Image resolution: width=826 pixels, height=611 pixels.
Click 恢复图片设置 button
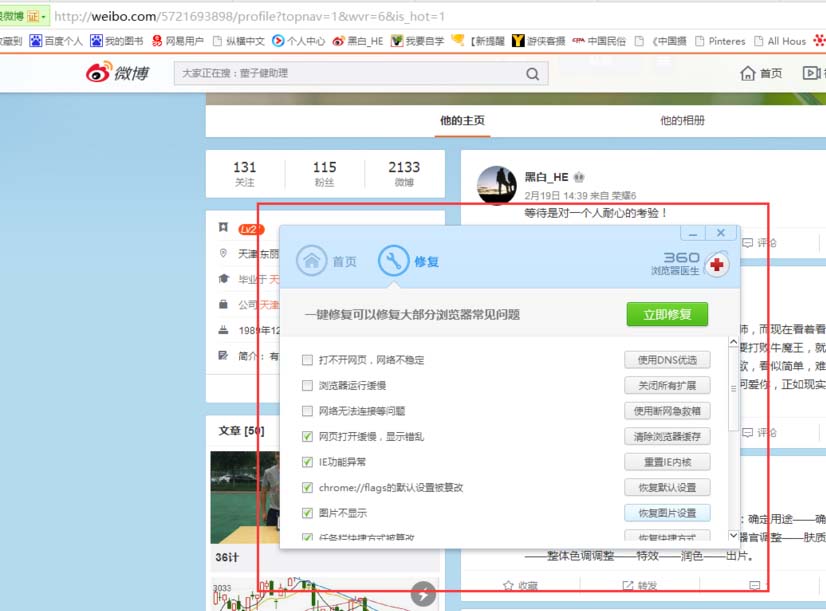point(667,513)
